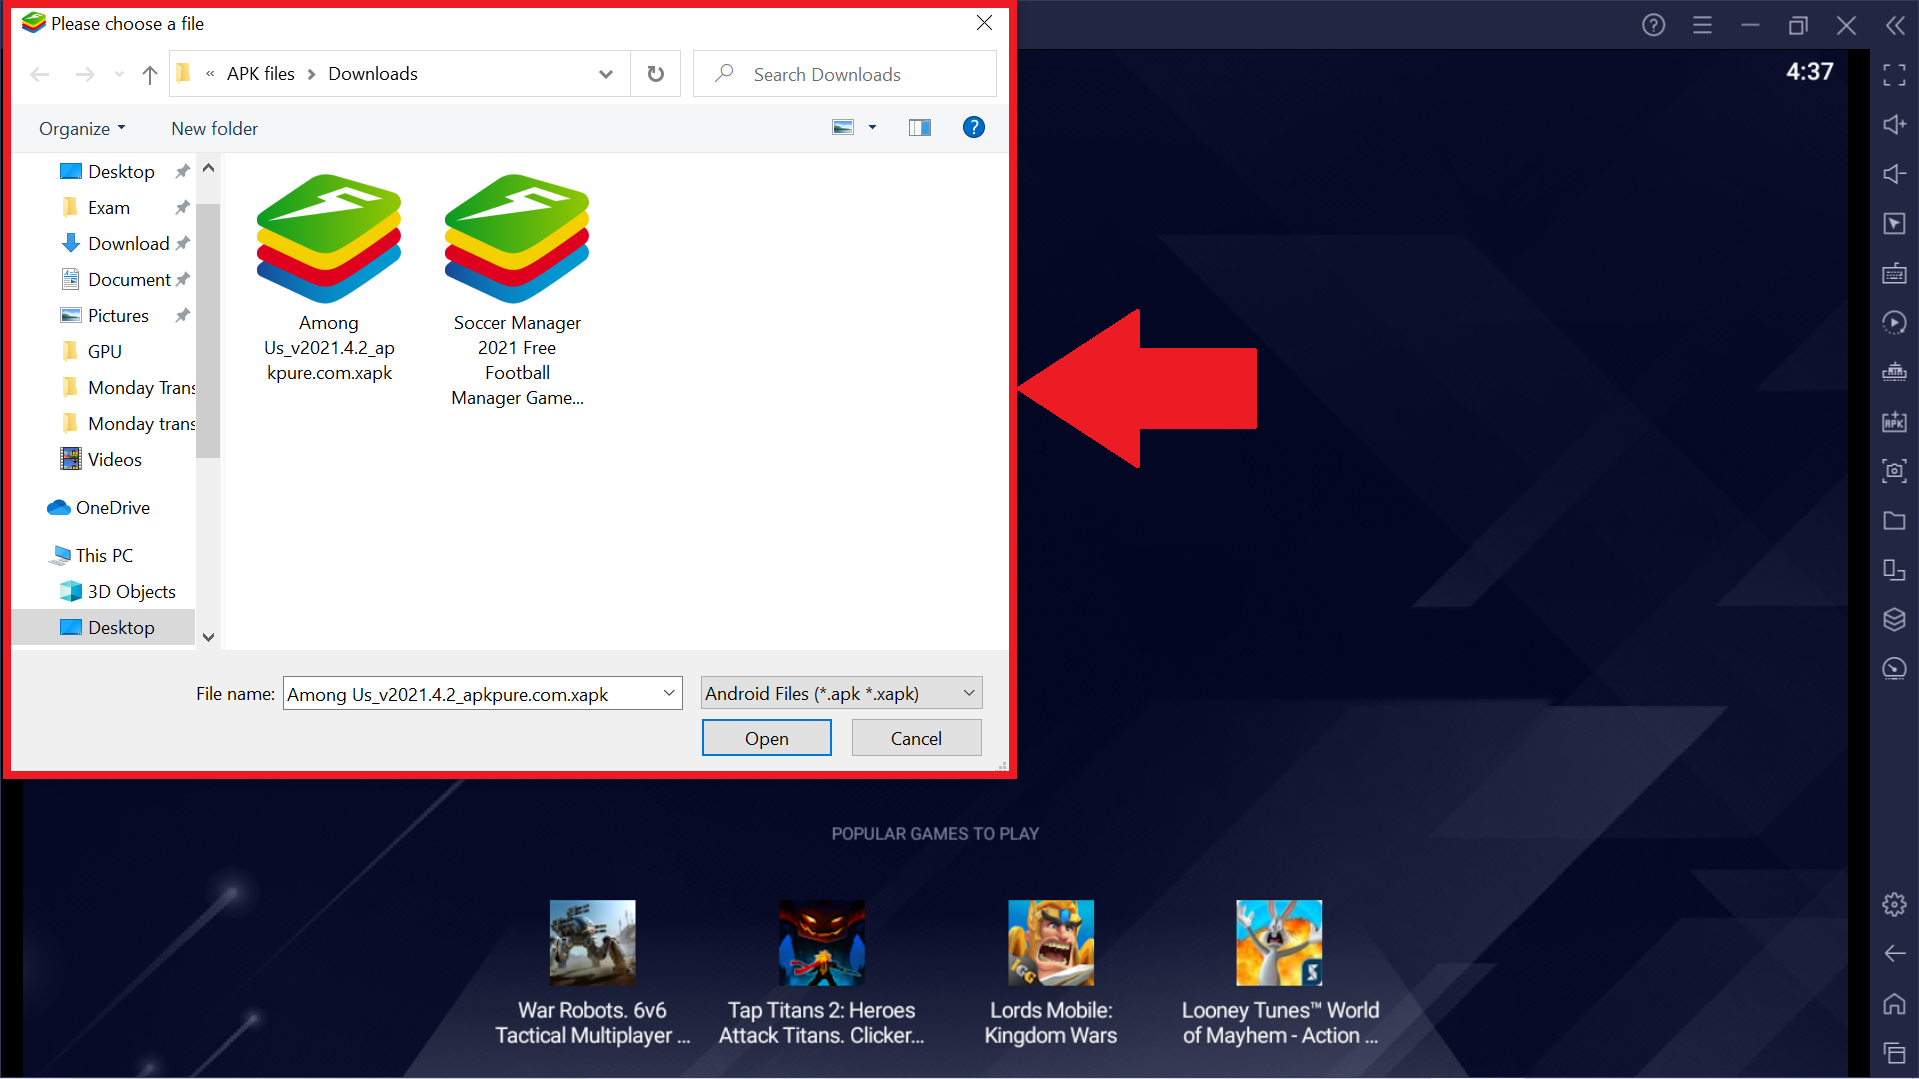Select Documents in navigation pane

(x=128, y=280)
